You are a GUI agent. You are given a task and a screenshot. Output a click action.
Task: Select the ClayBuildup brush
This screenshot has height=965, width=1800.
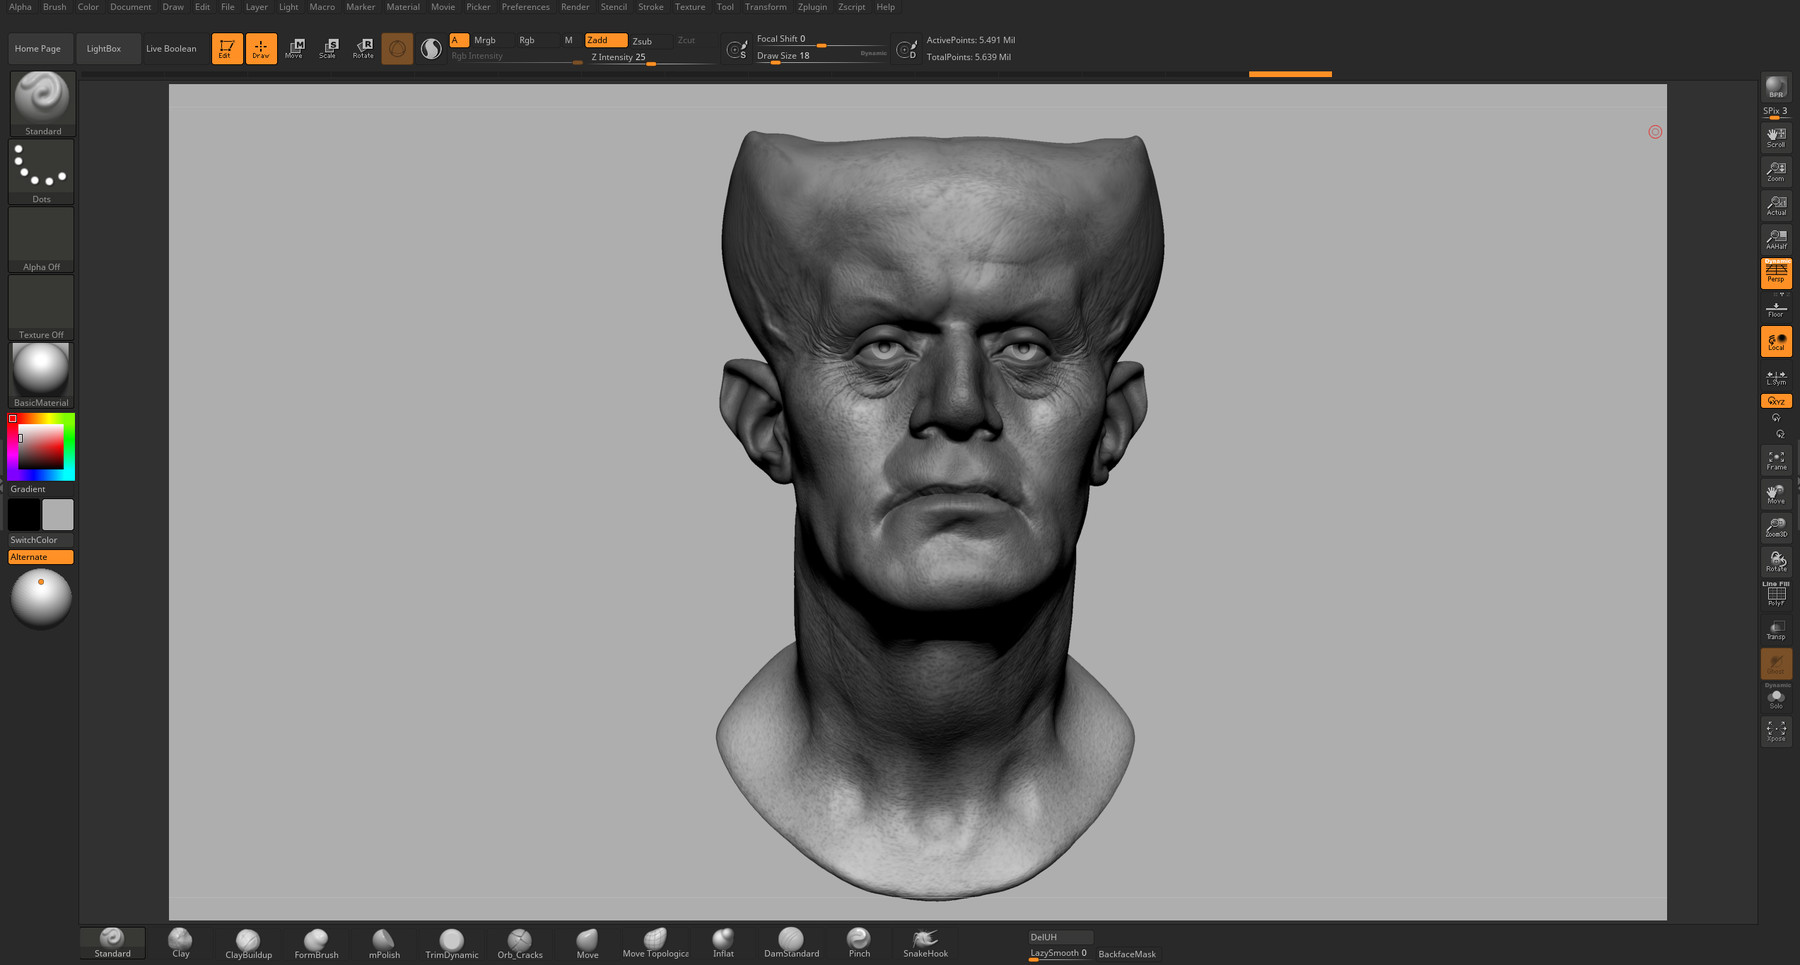(247, 941)
